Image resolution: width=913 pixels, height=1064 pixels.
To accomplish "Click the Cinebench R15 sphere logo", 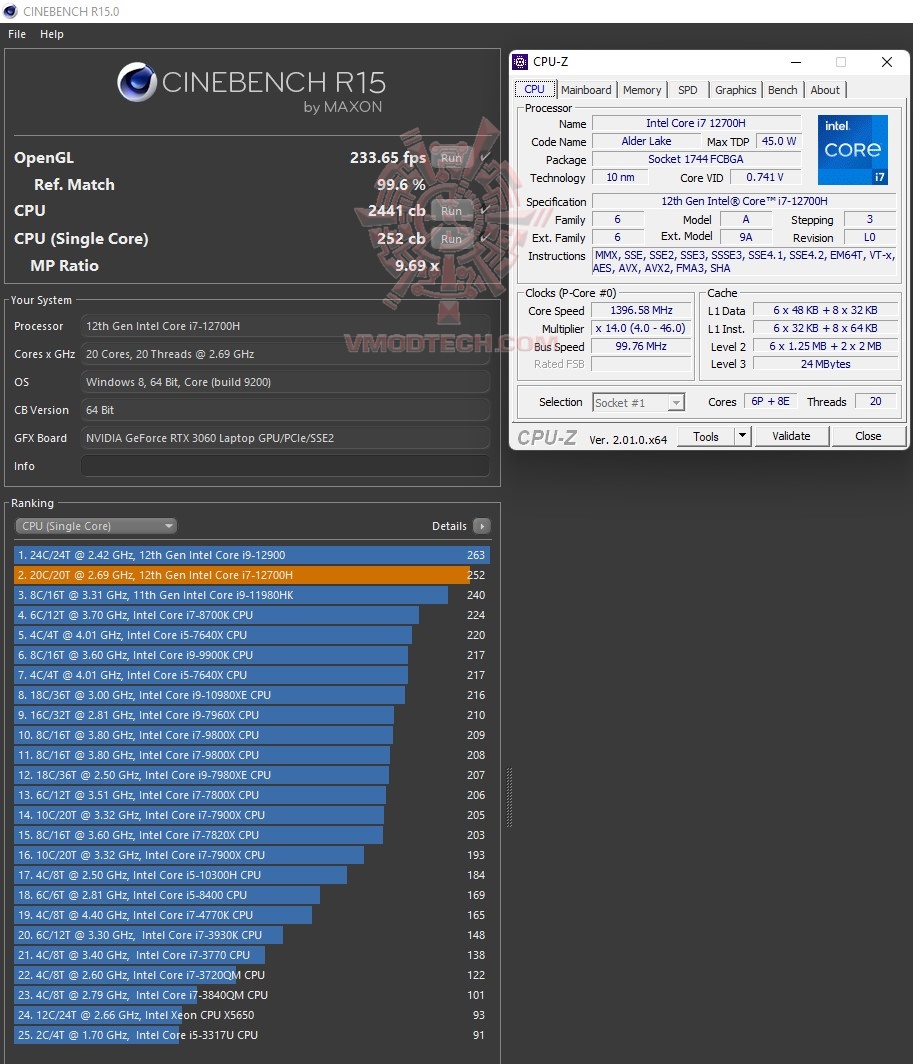I will point(137,82).
